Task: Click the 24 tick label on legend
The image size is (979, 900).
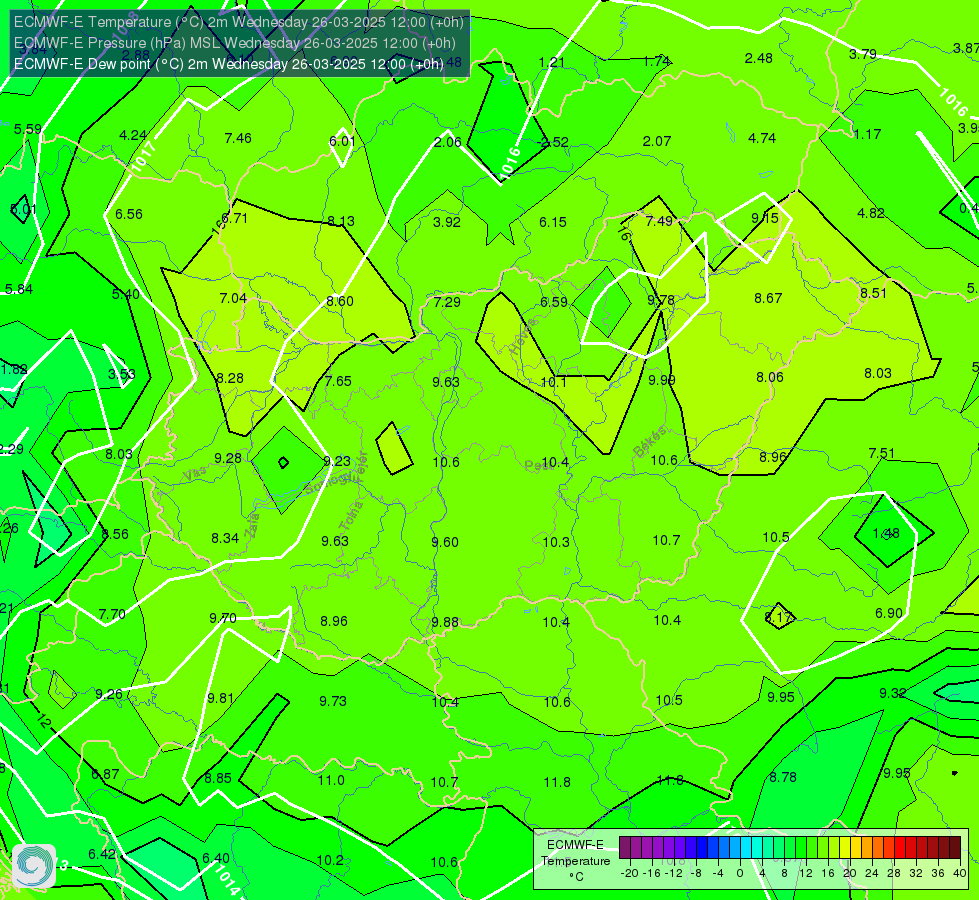Action: point(872,873)
